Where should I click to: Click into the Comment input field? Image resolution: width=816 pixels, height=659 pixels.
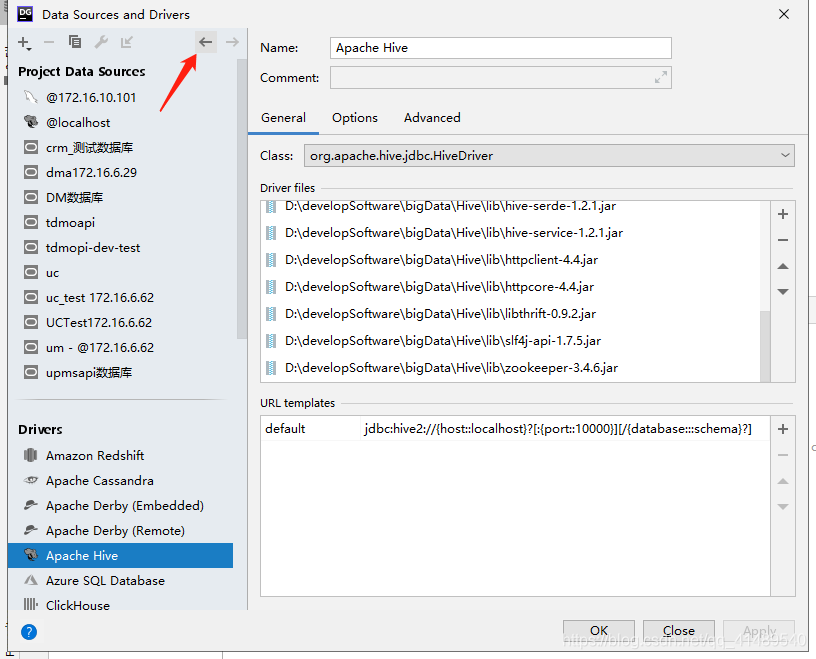[501, 78]
